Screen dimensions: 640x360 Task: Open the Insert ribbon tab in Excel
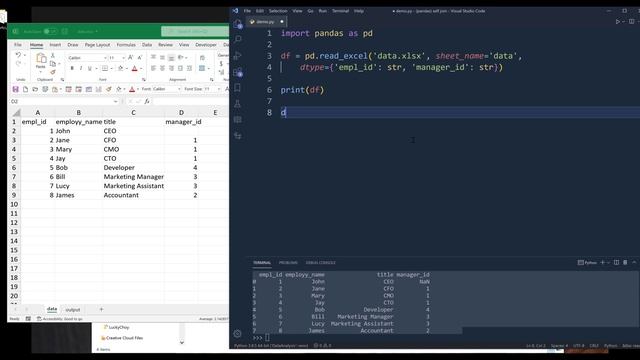55,44
